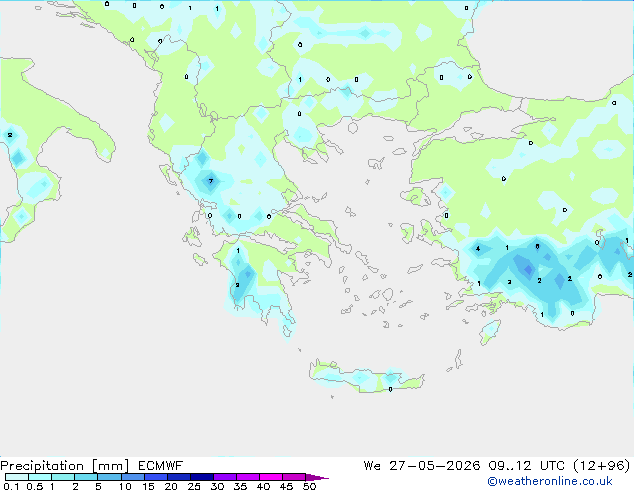Click the 0.5–1 mm legend color swatch
The height and width of the screenshot is (490, 634).
click(x=40, y=477)
